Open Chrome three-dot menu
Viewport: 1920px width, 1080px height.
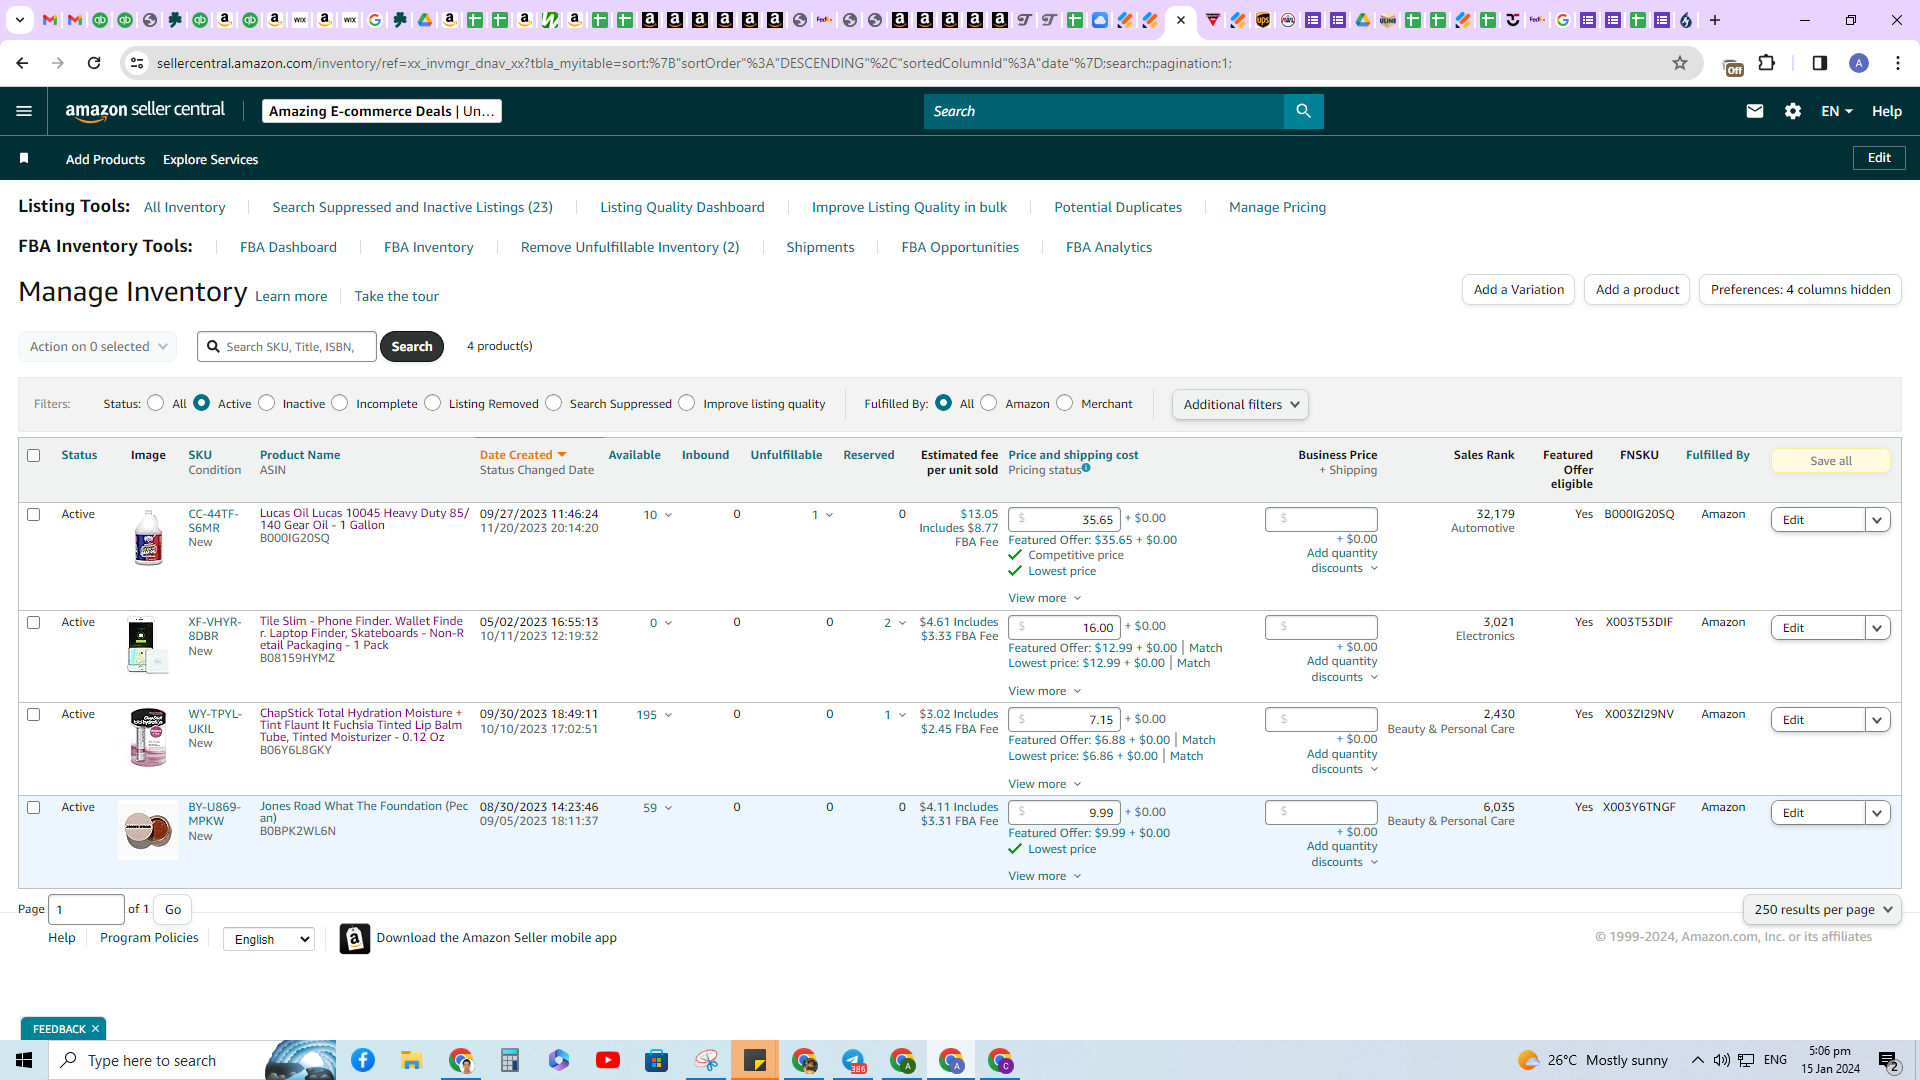click(x=1898, y=63)
